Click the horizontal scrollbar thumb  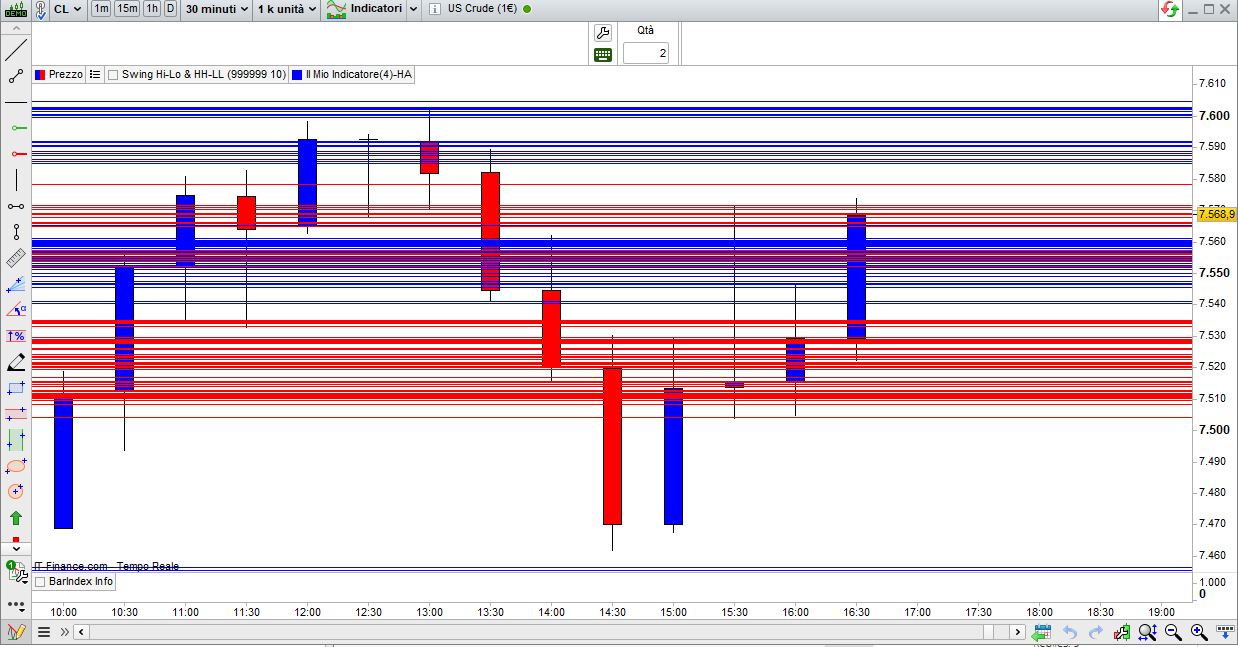(989, 632)
